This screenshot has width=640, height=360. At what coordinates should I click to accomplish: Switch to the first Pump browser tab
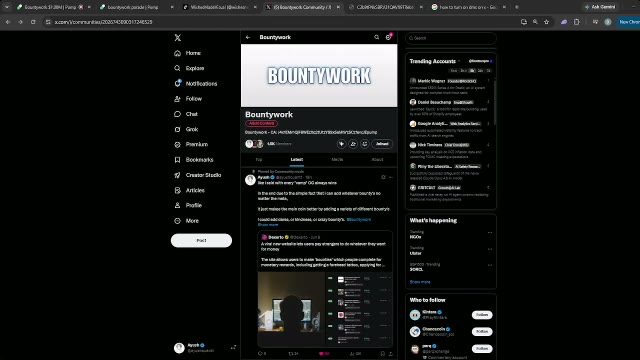[50, 7]
